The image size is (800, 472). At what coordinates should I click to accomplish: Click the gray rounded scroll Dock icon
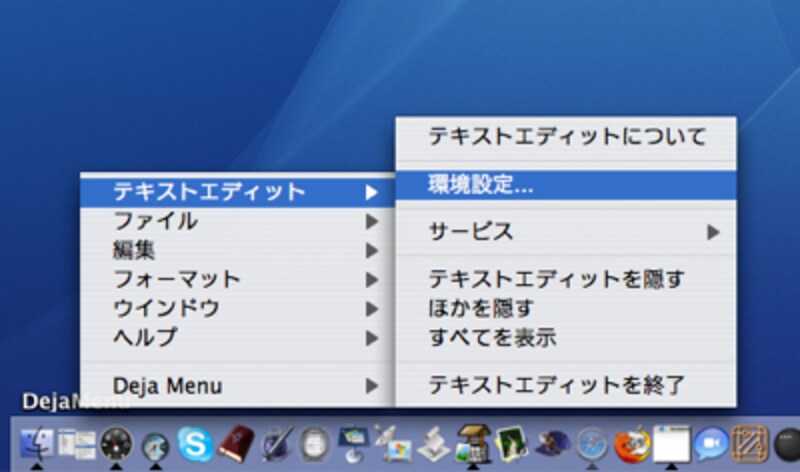(x=315, y=445)
